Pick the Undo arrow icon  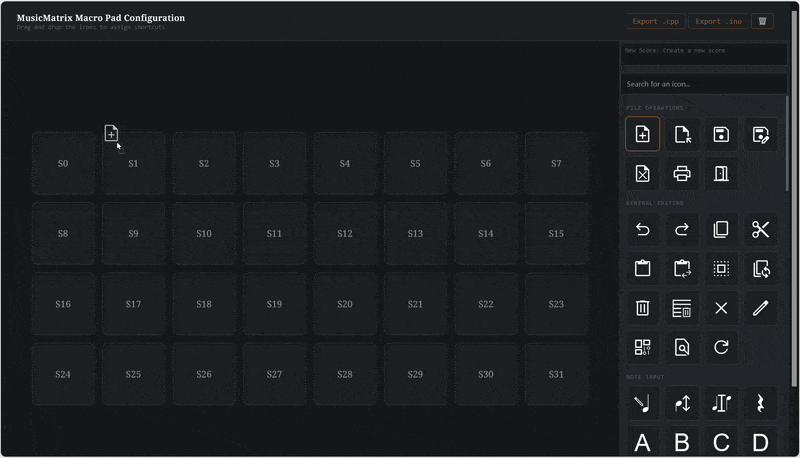click(x=642, y=230)
